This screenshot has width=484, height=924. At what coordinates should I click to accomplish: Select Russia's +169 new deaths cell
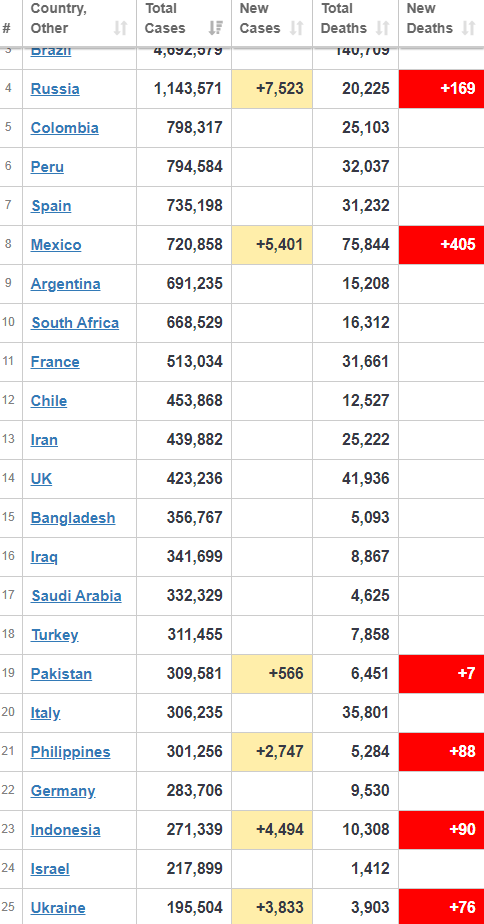(442, 89)
